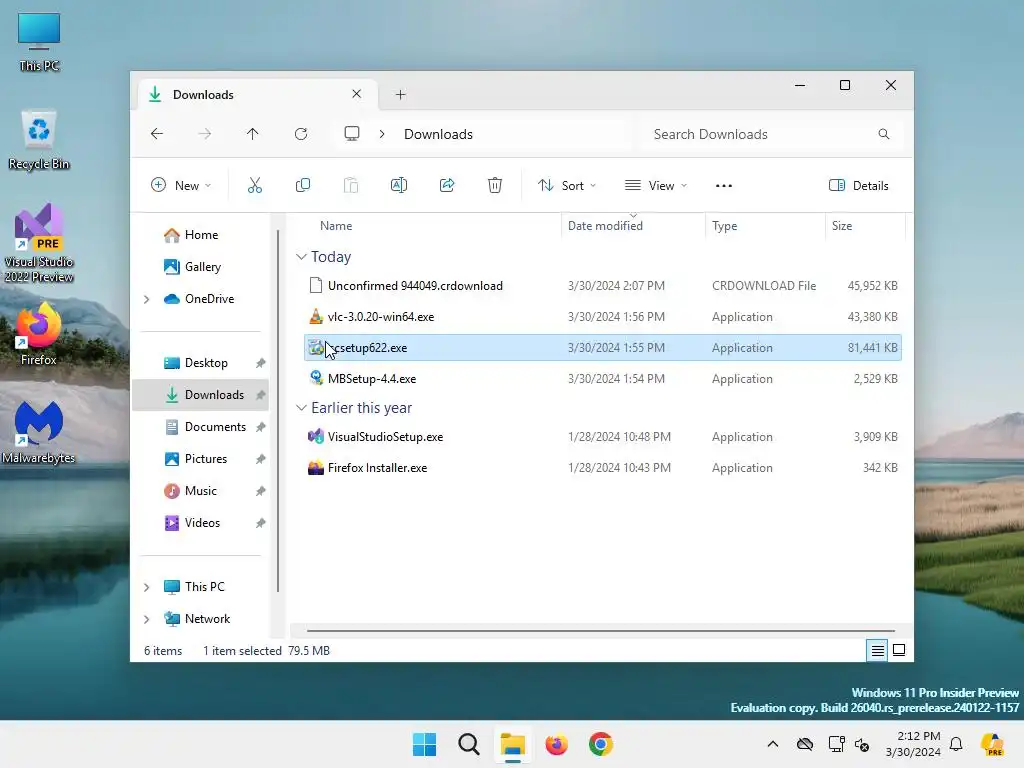Refresh the Downloads folder

click(301, 134)
